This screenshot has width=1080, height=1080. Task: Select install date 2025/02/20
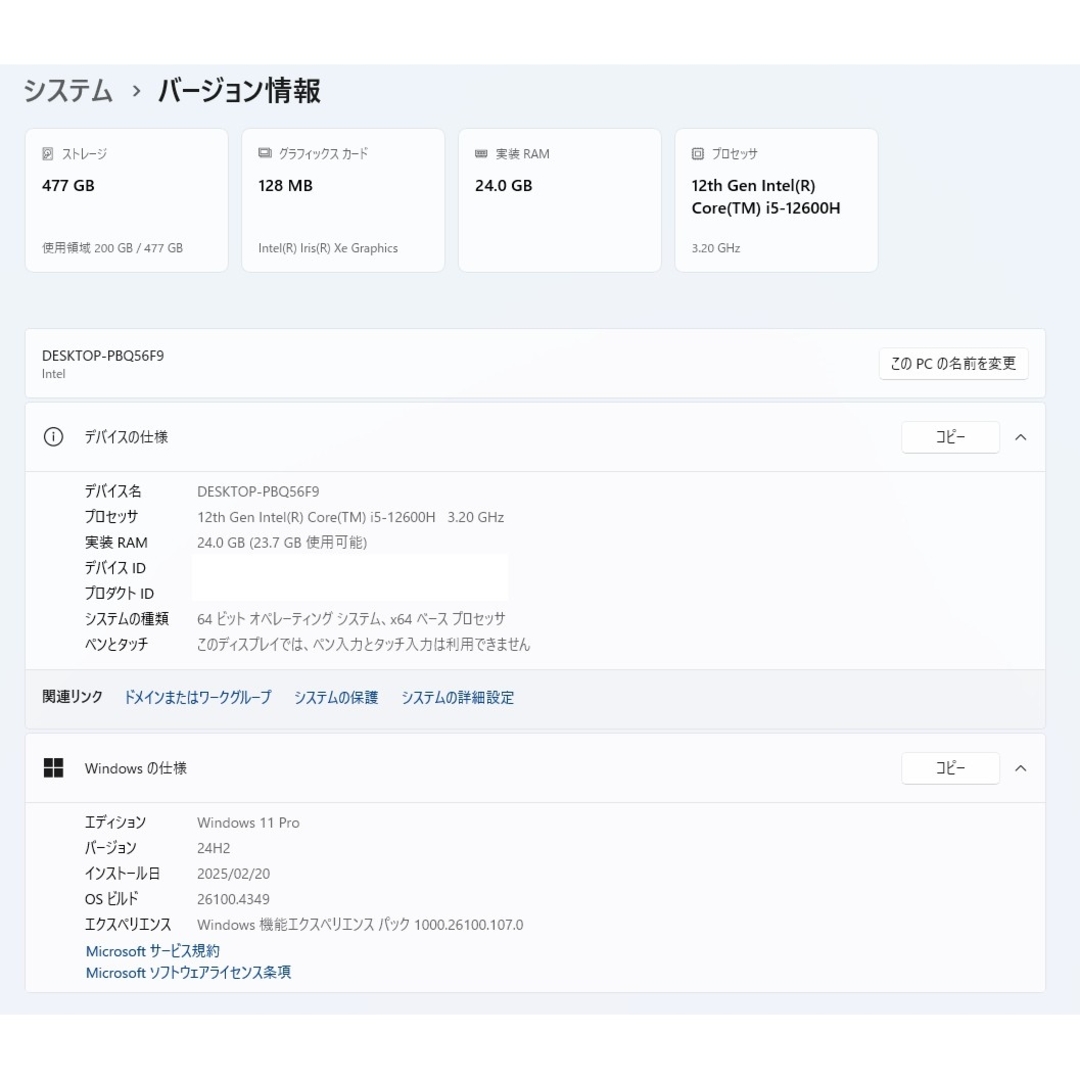click(x=233, y=873)
